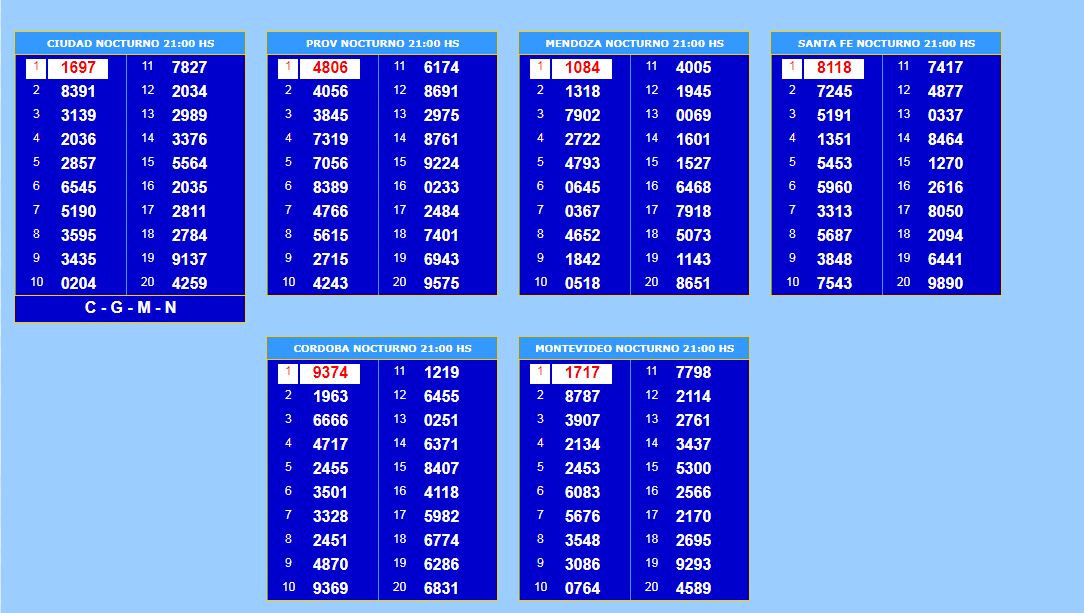Image resolution: width=1084 pixels, height=613 pixels.
Task: Select number 6666 in Cordoba table
Action: [x=330, y=420]
